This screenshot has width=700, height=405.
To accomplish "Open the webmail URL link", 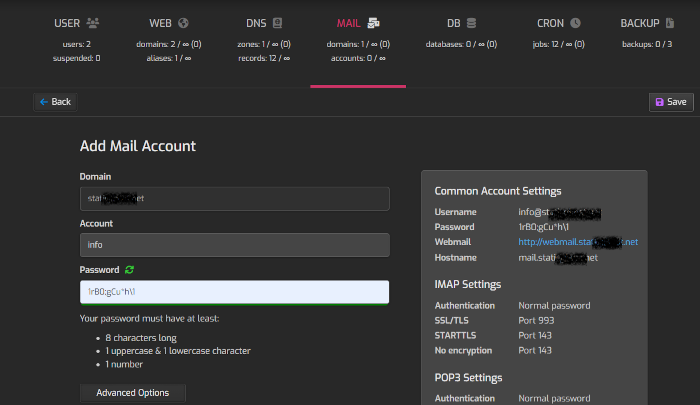I will coord(578,242).
